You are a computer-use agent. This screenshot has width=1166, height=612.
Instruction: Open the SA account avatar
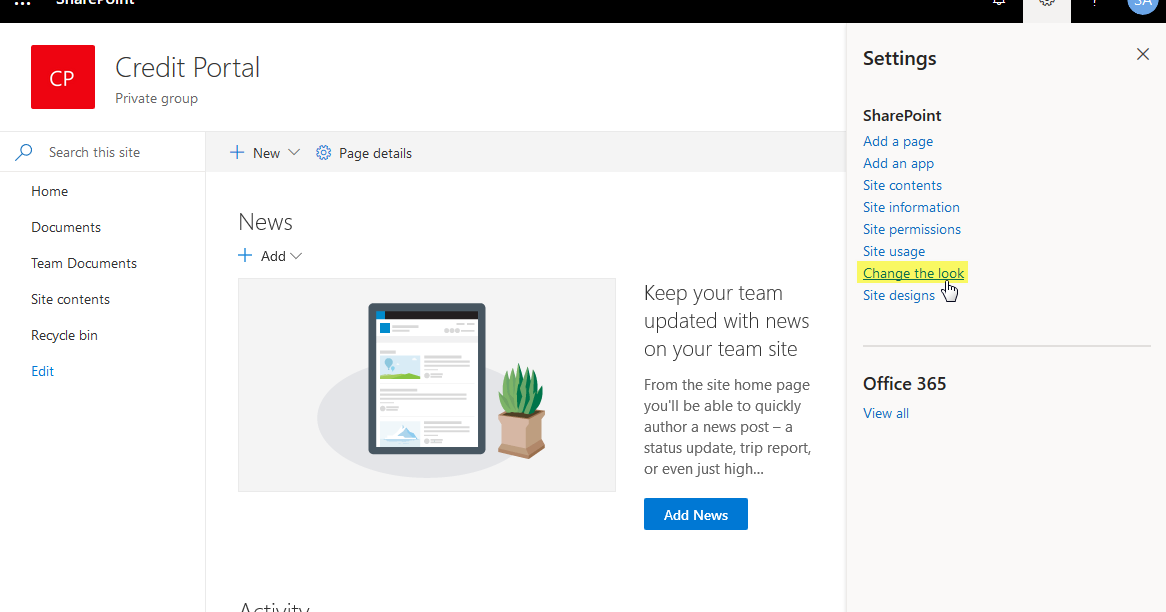[x=1141, y=6]
